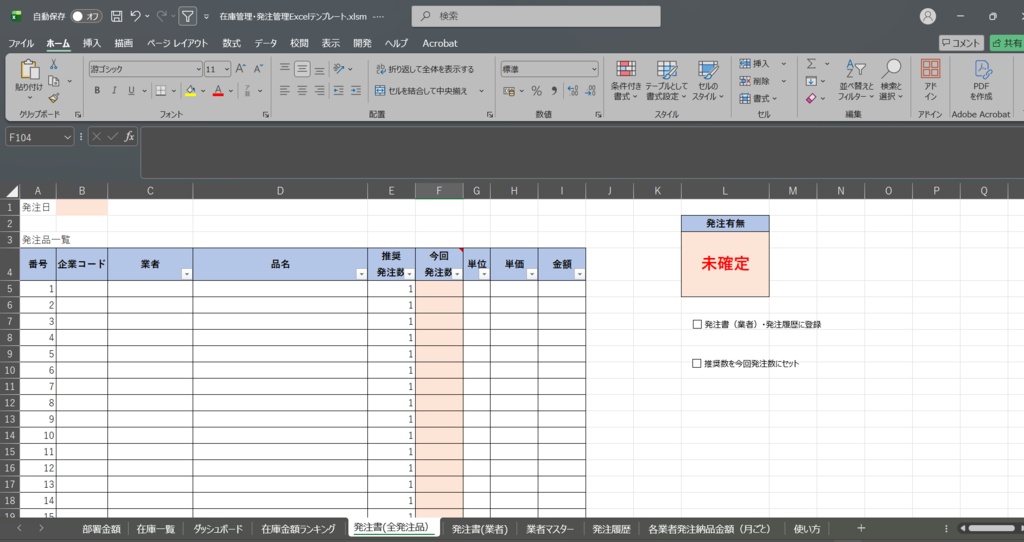This screenshot has height=542, width=1024.
Task: Switch to the 業者マスター sheet tab
Action: 550,529
